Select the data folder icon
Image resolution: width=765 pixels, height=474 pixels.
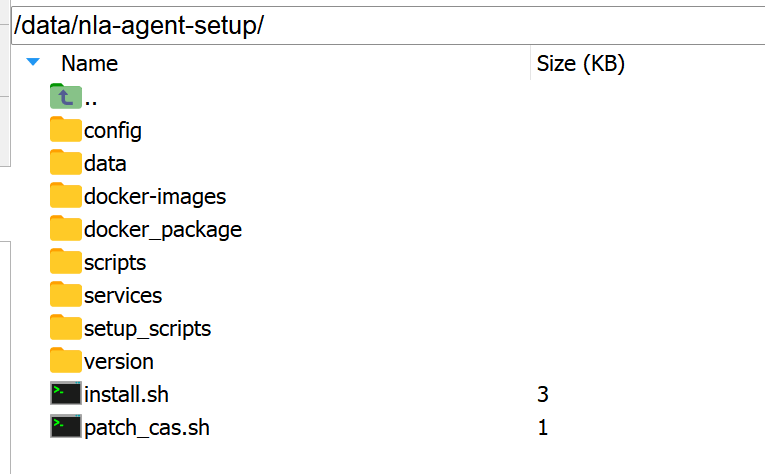tap(65, 162)
